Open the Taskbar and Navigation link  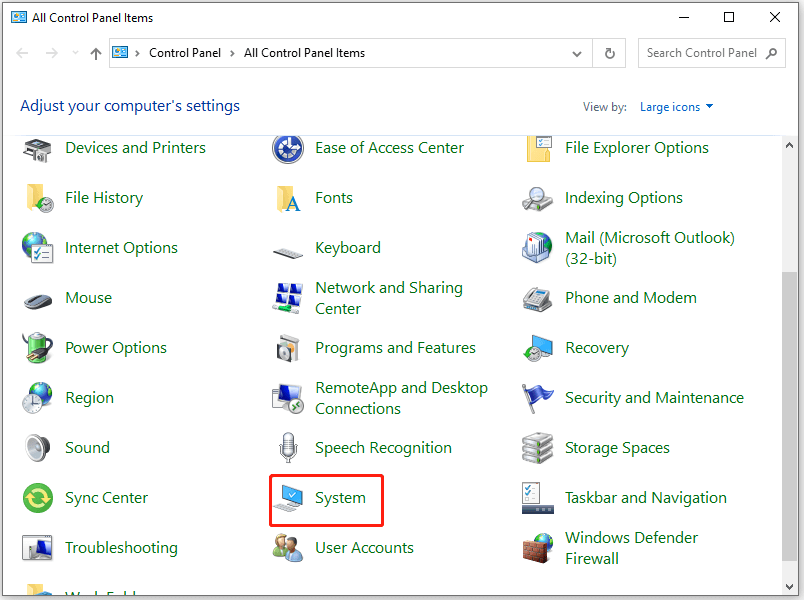tap(646, 498)
